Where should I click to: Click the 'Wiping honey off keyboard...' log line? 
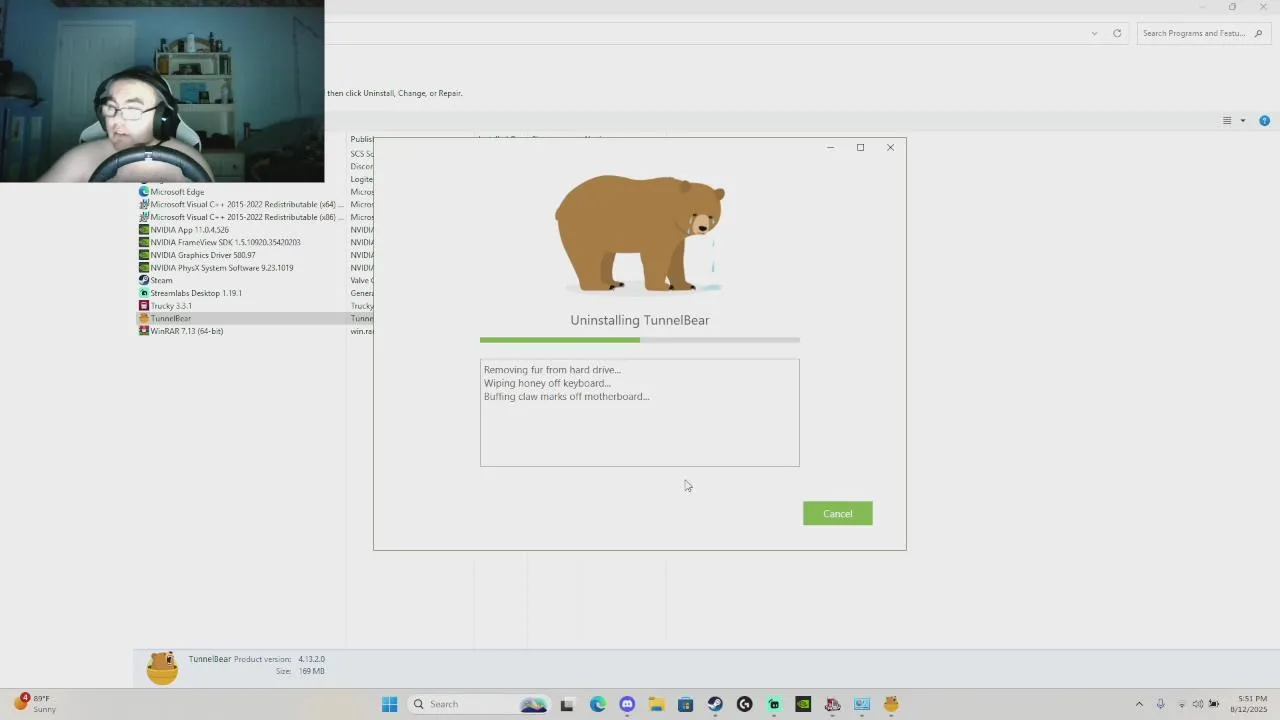pyautogui.click(x=547, y=383)
